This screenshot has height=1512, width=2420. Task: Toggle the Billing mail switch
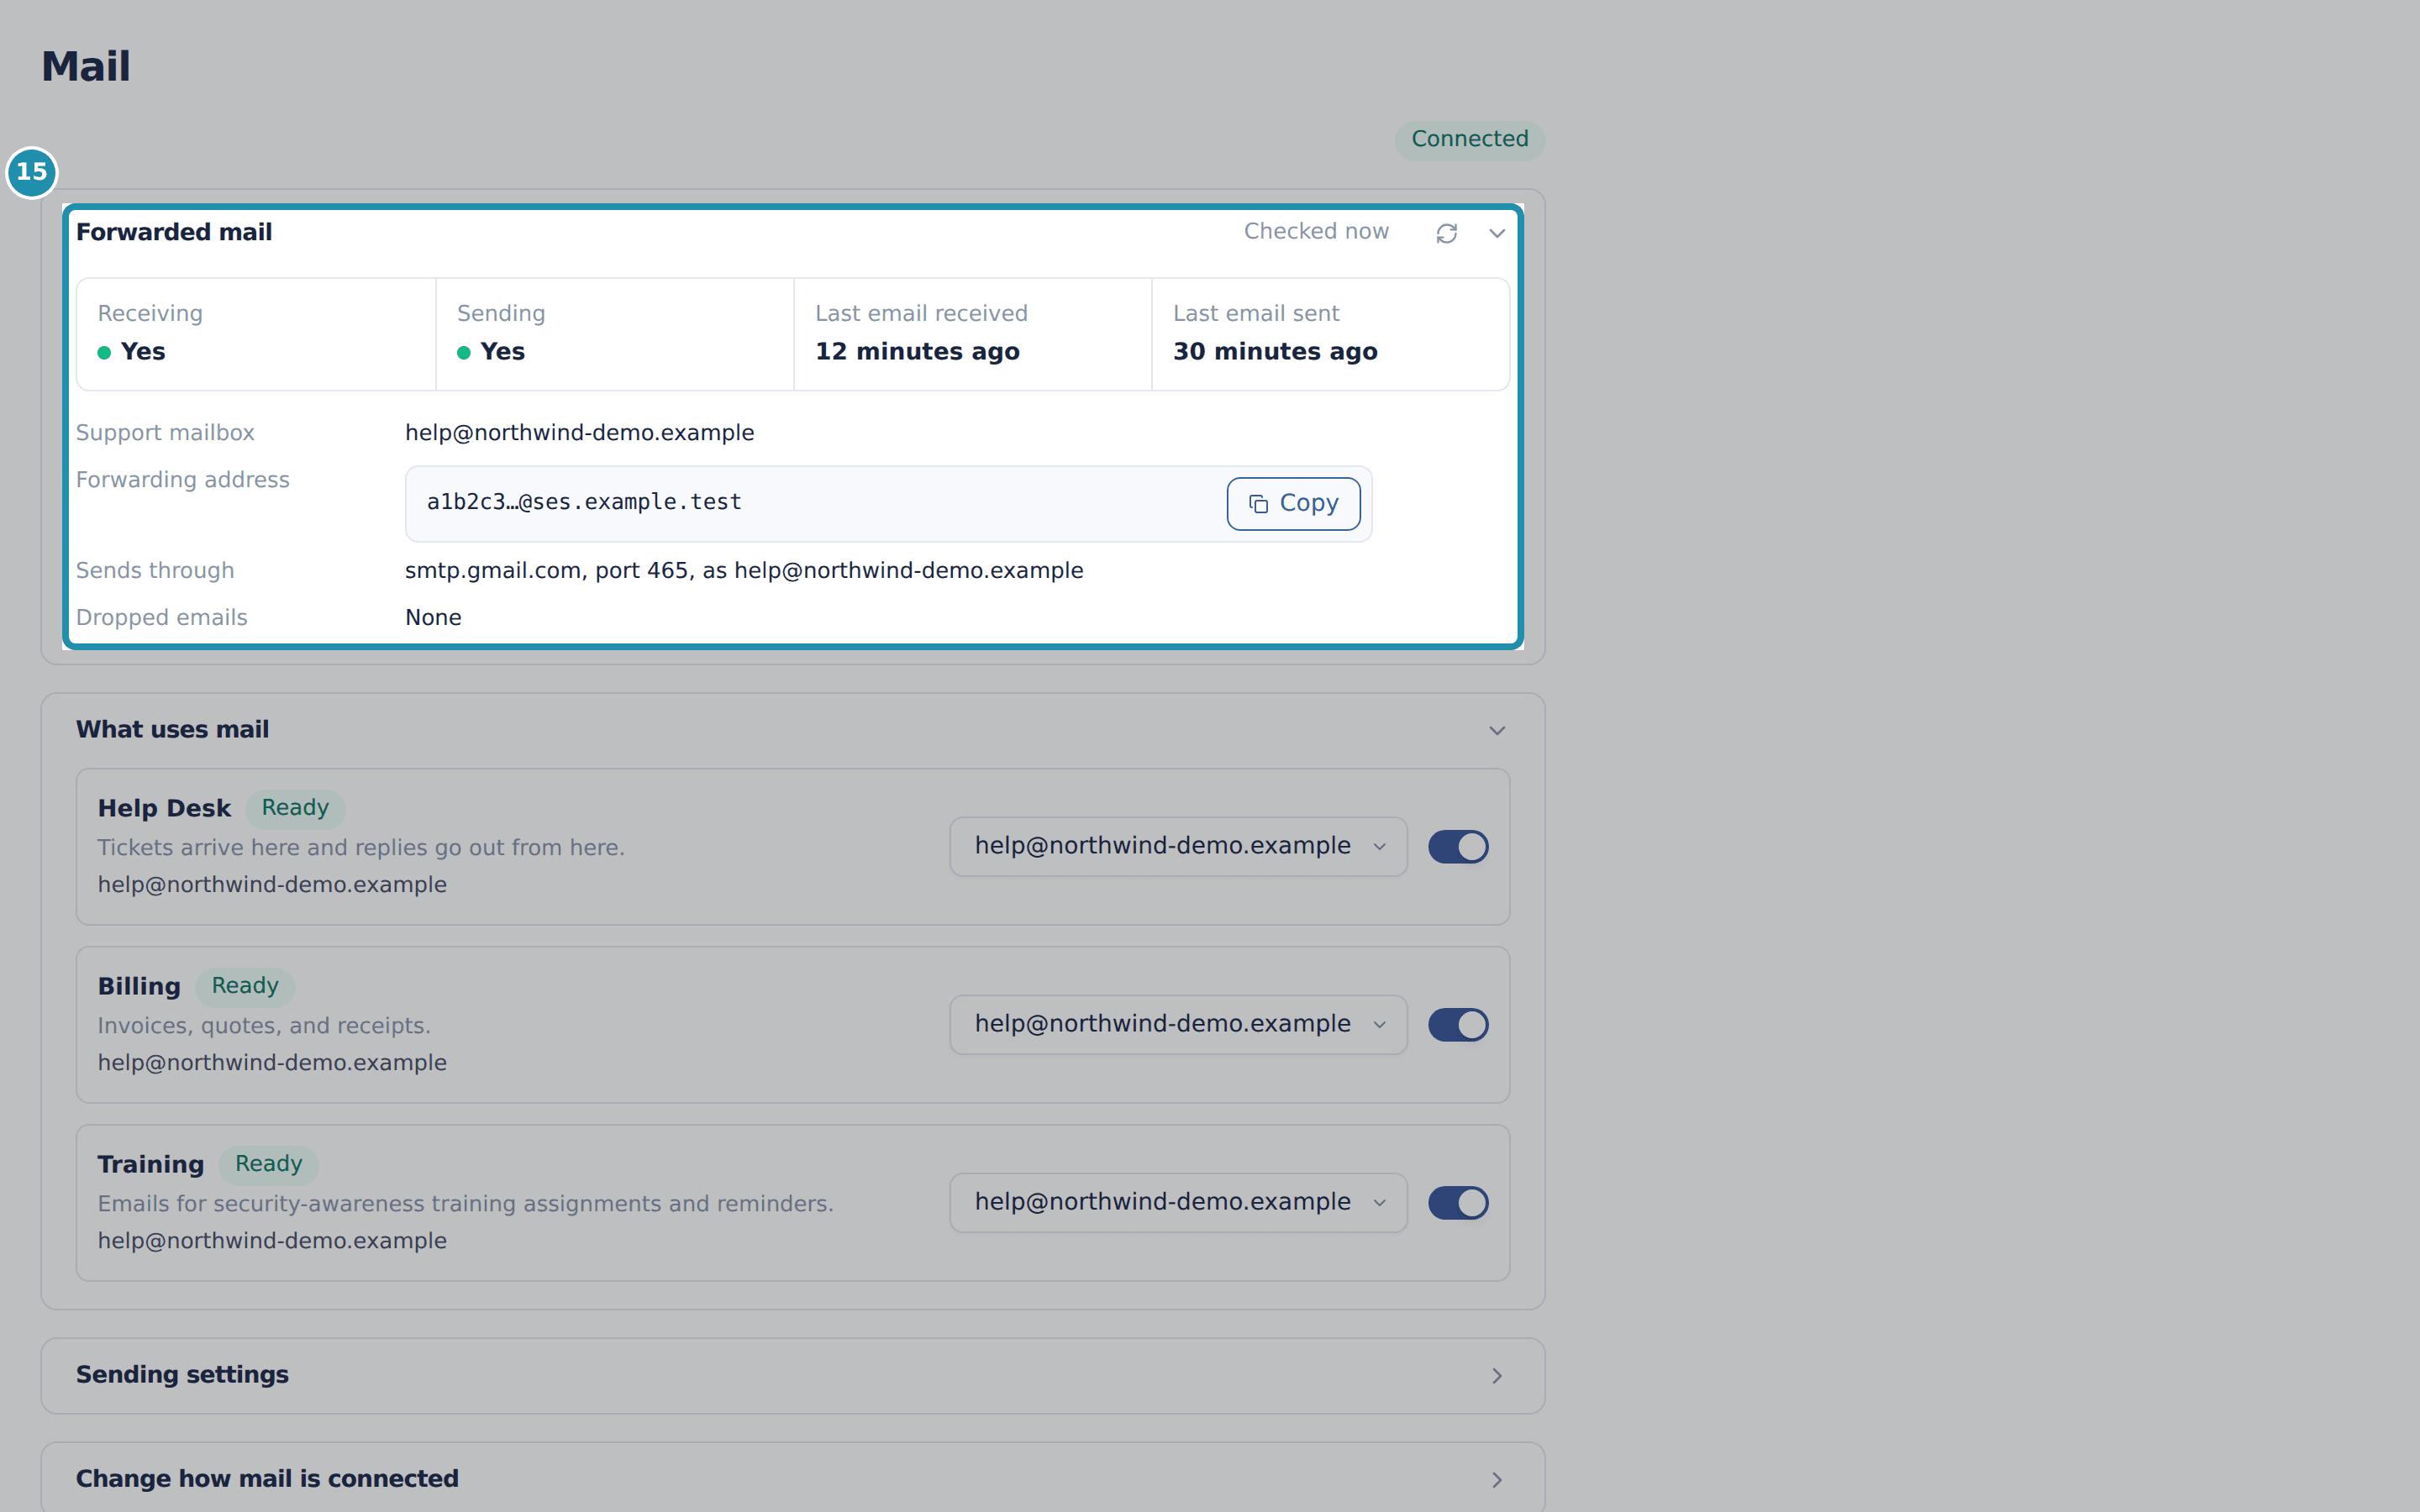tap(1457, 1024)
